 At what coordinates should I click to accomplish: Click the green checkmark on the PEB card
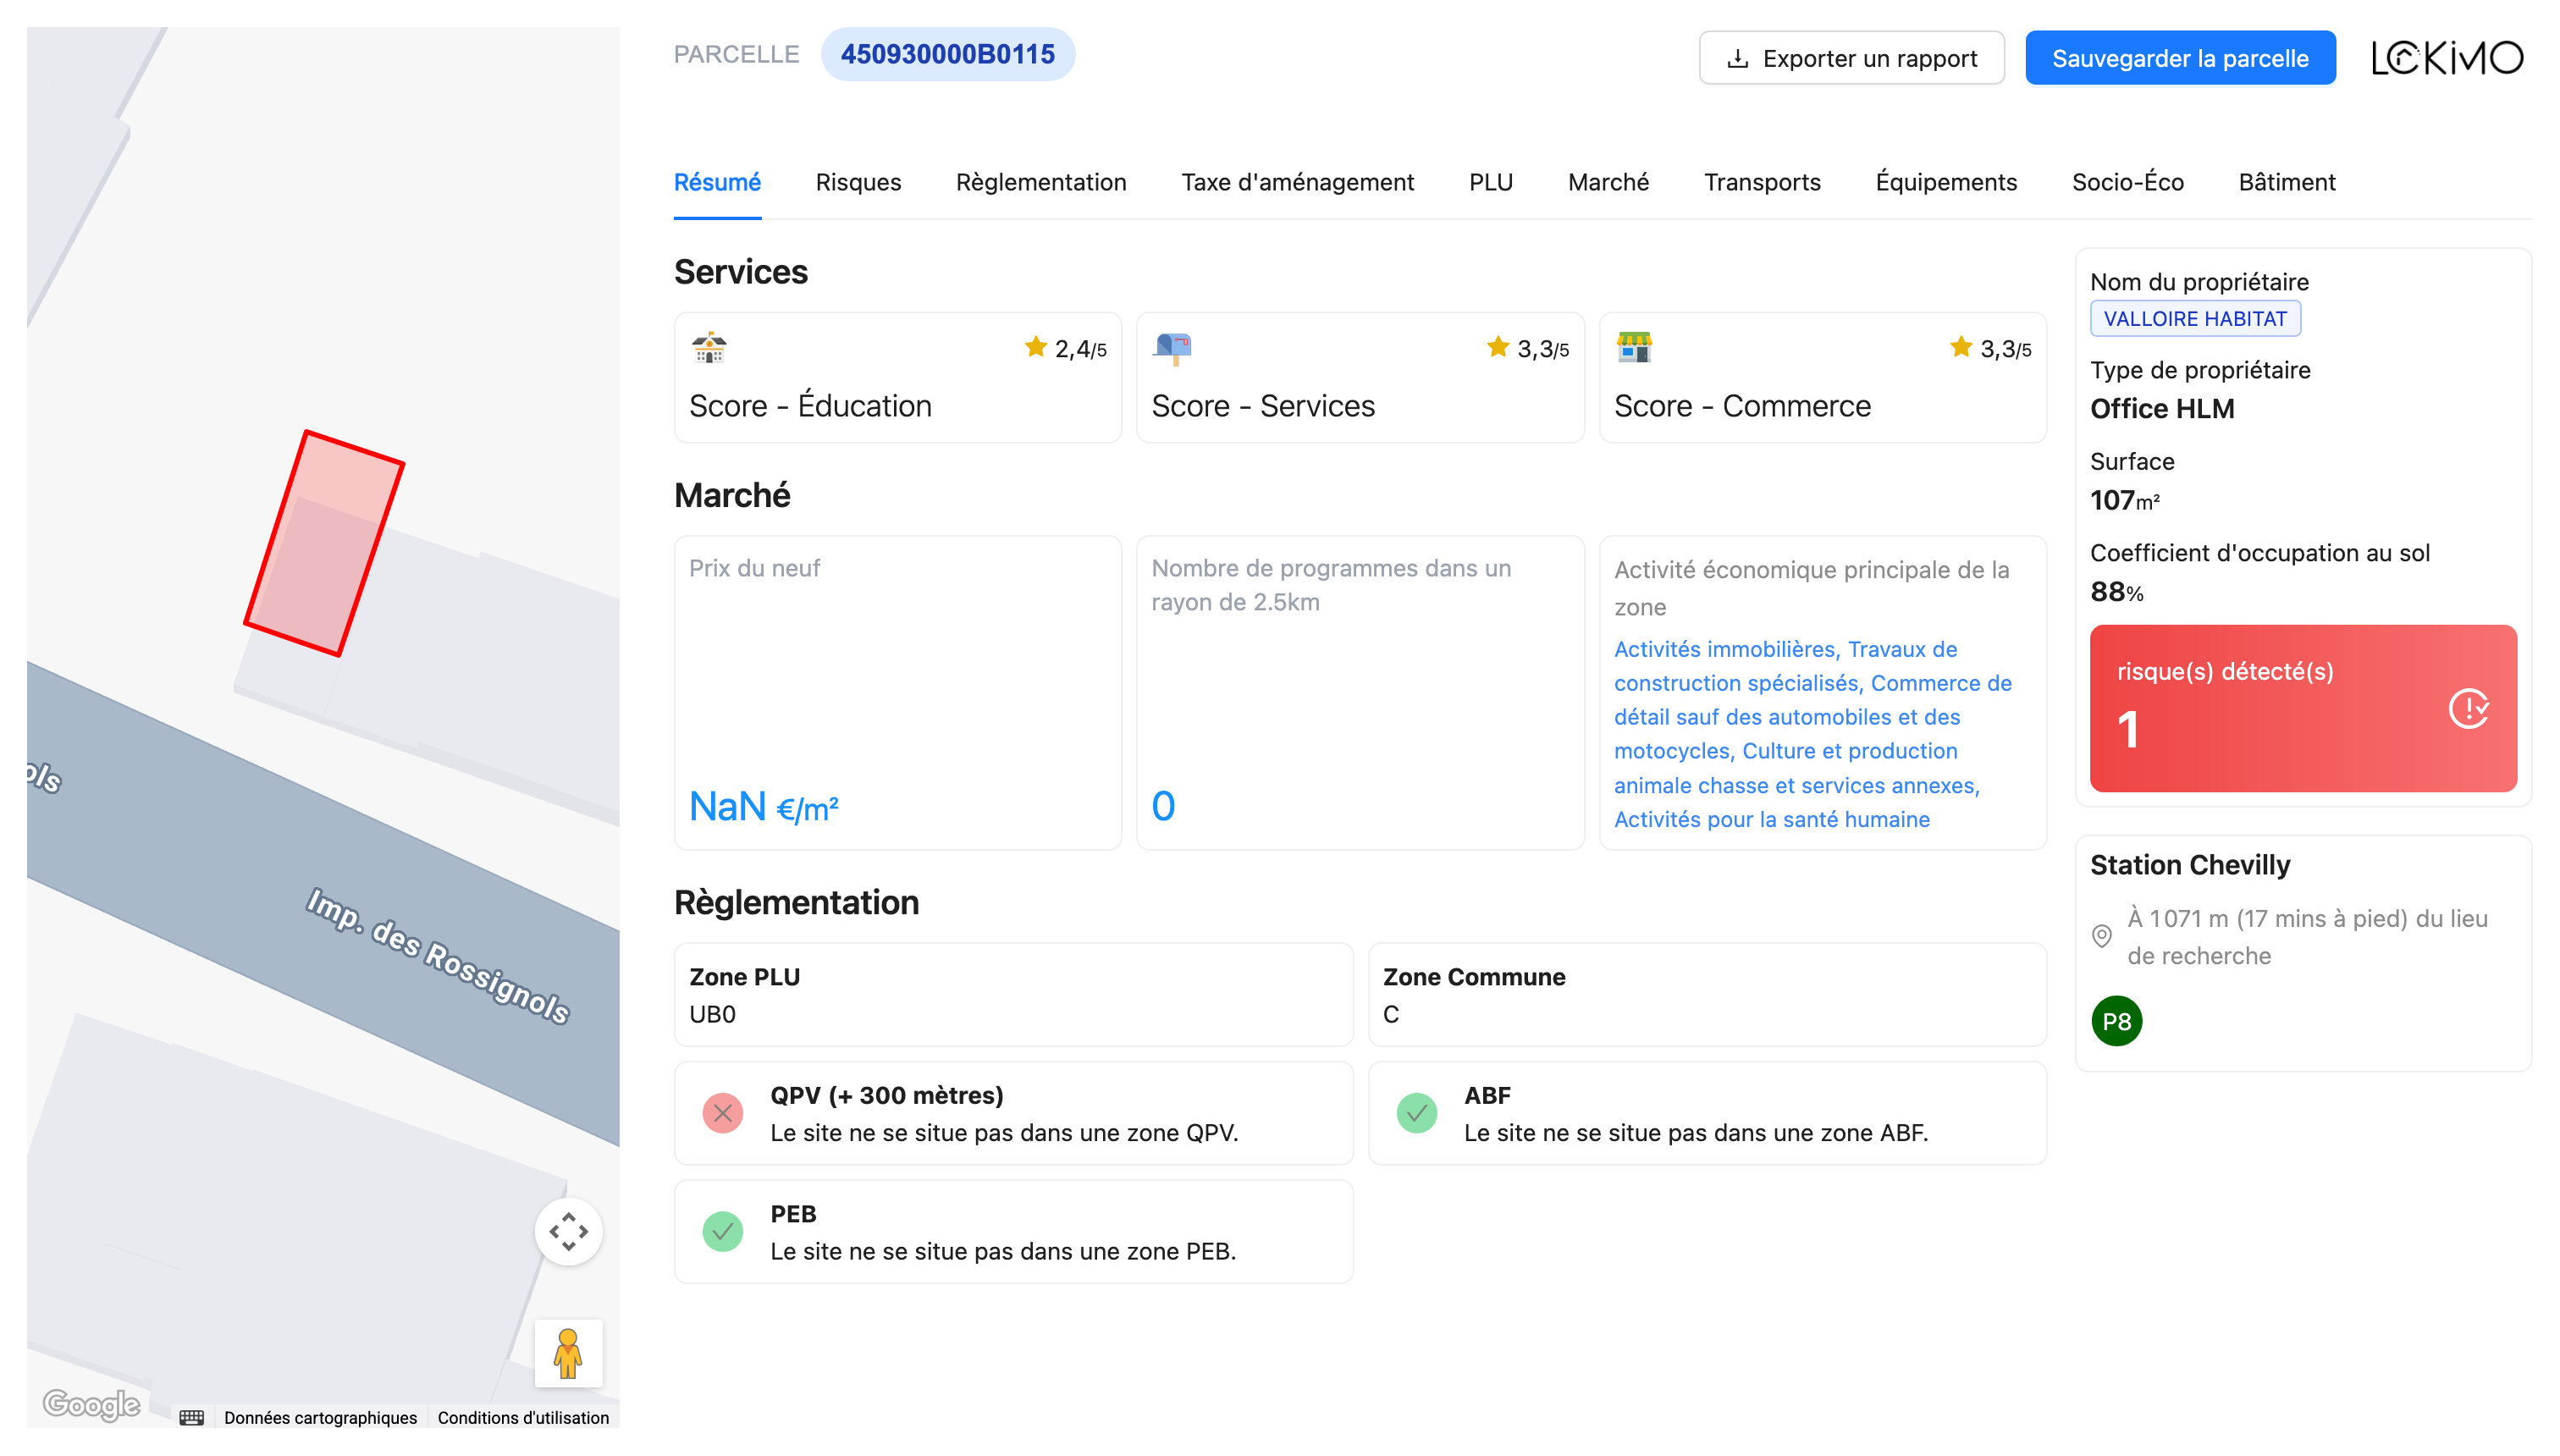click(723, 1231)
